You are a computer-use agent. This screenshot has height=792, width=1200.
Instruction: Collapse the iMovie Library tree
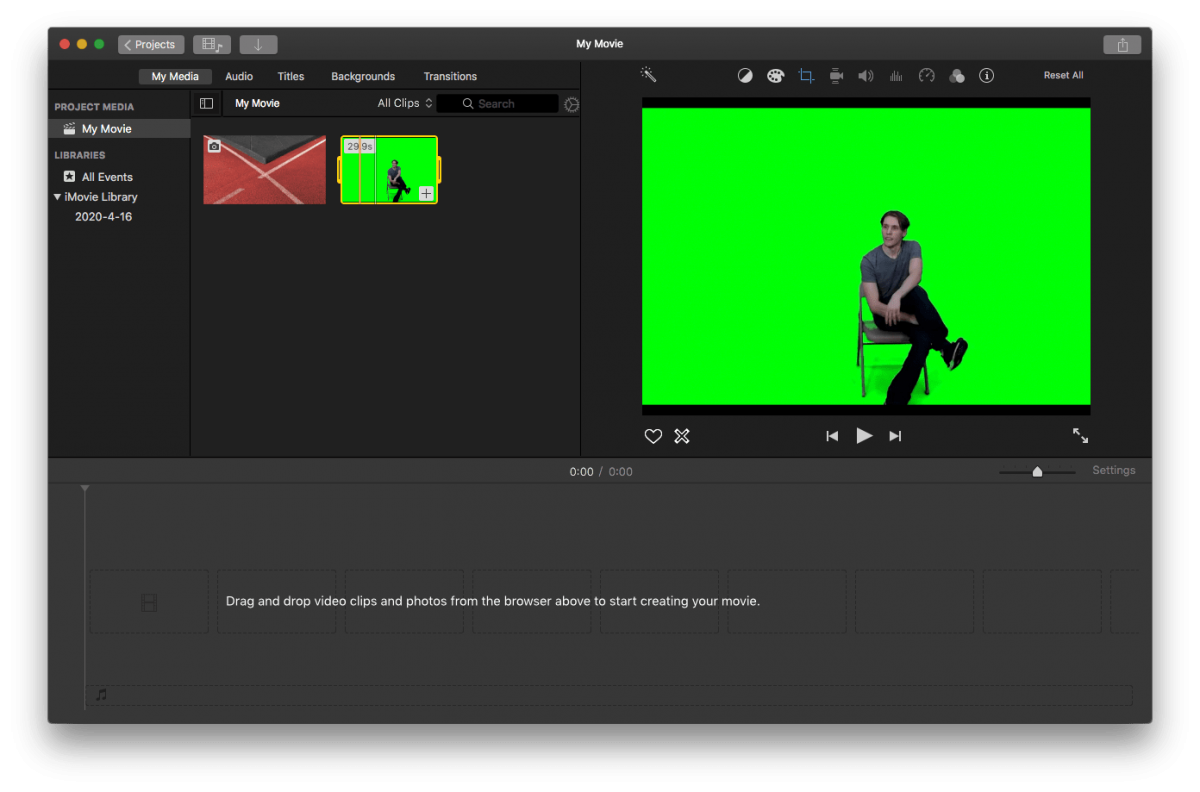point(58,197)
